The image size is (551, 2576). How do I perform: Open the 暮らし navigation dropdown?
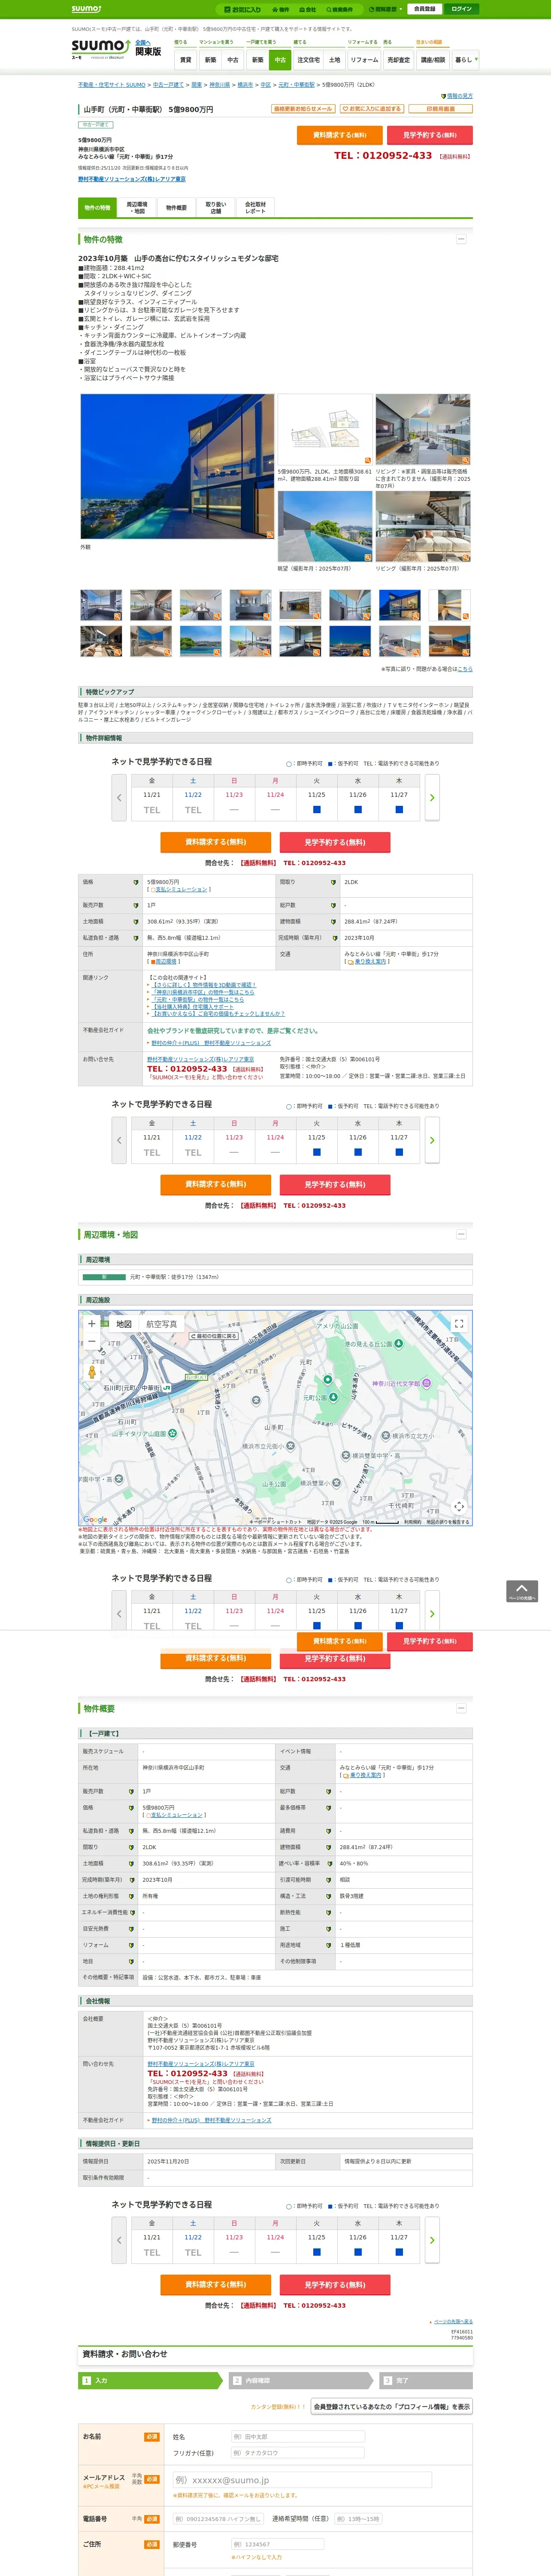click(465, 60)
